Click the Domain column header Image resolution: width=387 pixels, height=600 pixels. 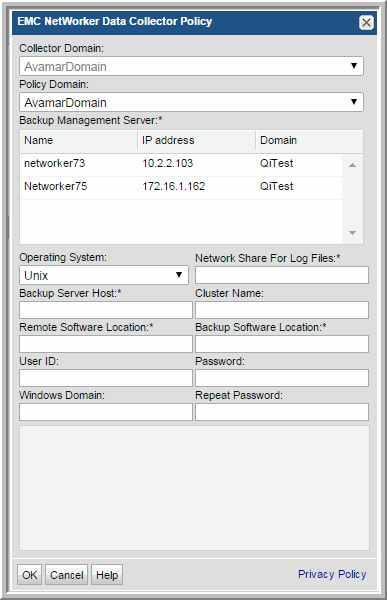309,140
